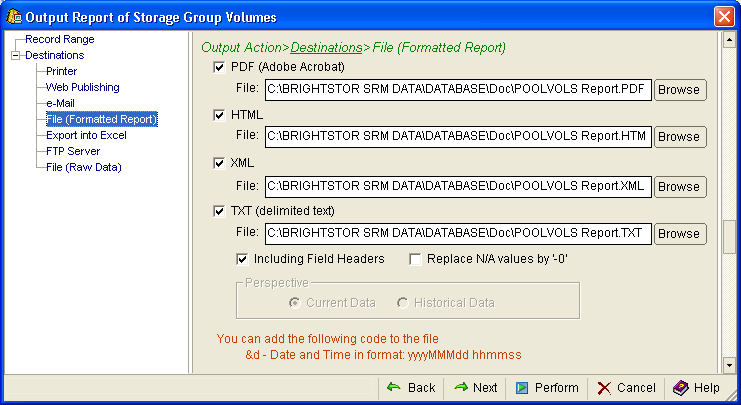
Task: Click the Help button label
Action: point(707,388)
